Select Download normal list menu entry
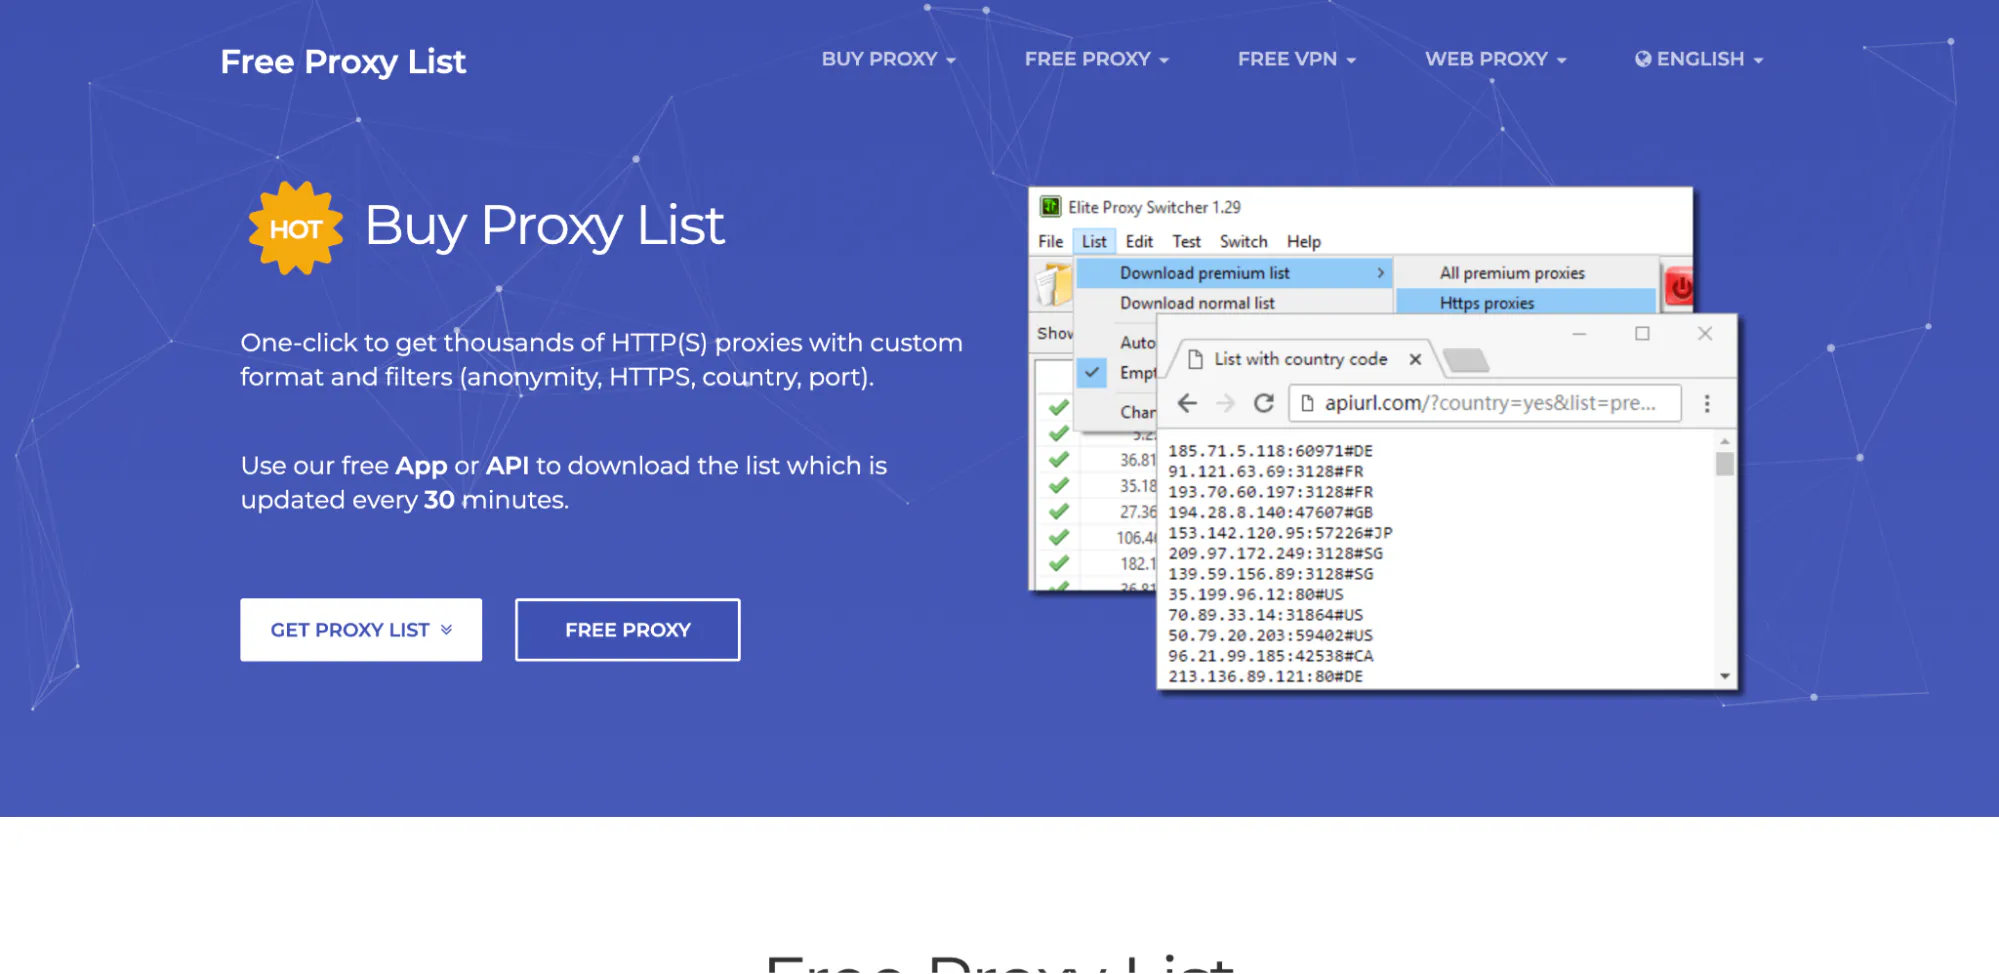Viewport: 1999px width, 974px height. tap(1235, 303)
